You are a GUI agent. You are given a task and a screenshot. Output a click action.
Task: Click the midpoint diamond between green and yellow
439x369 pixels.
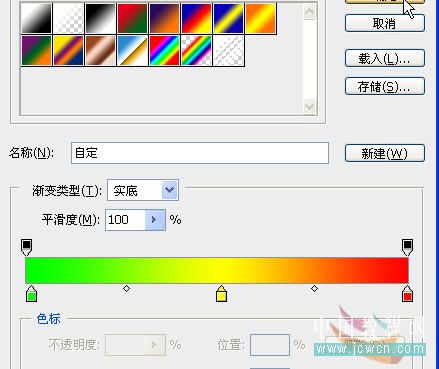[x=126, y=289]
